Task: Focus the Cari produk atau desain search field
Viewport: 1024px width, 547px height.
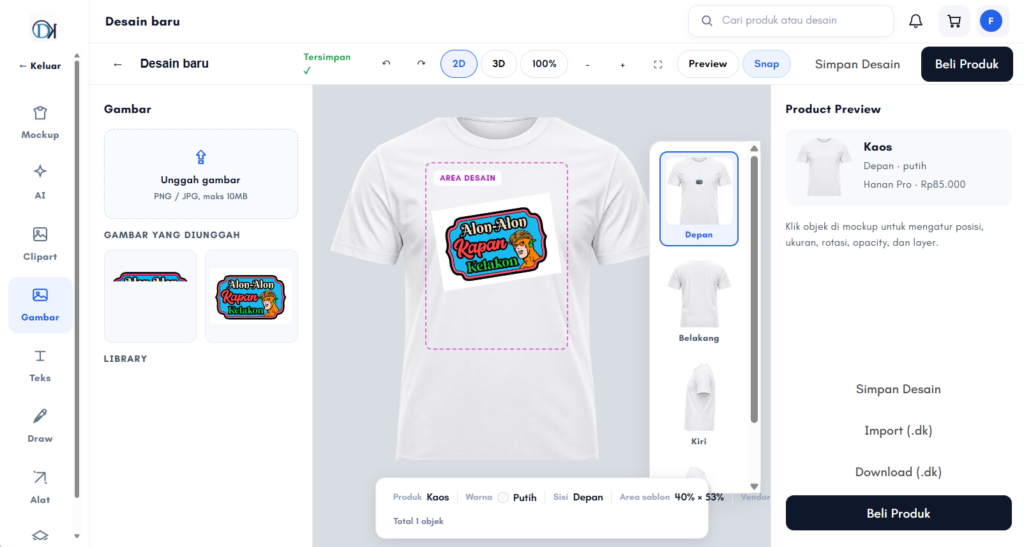Action: click(x=791, y=21)
